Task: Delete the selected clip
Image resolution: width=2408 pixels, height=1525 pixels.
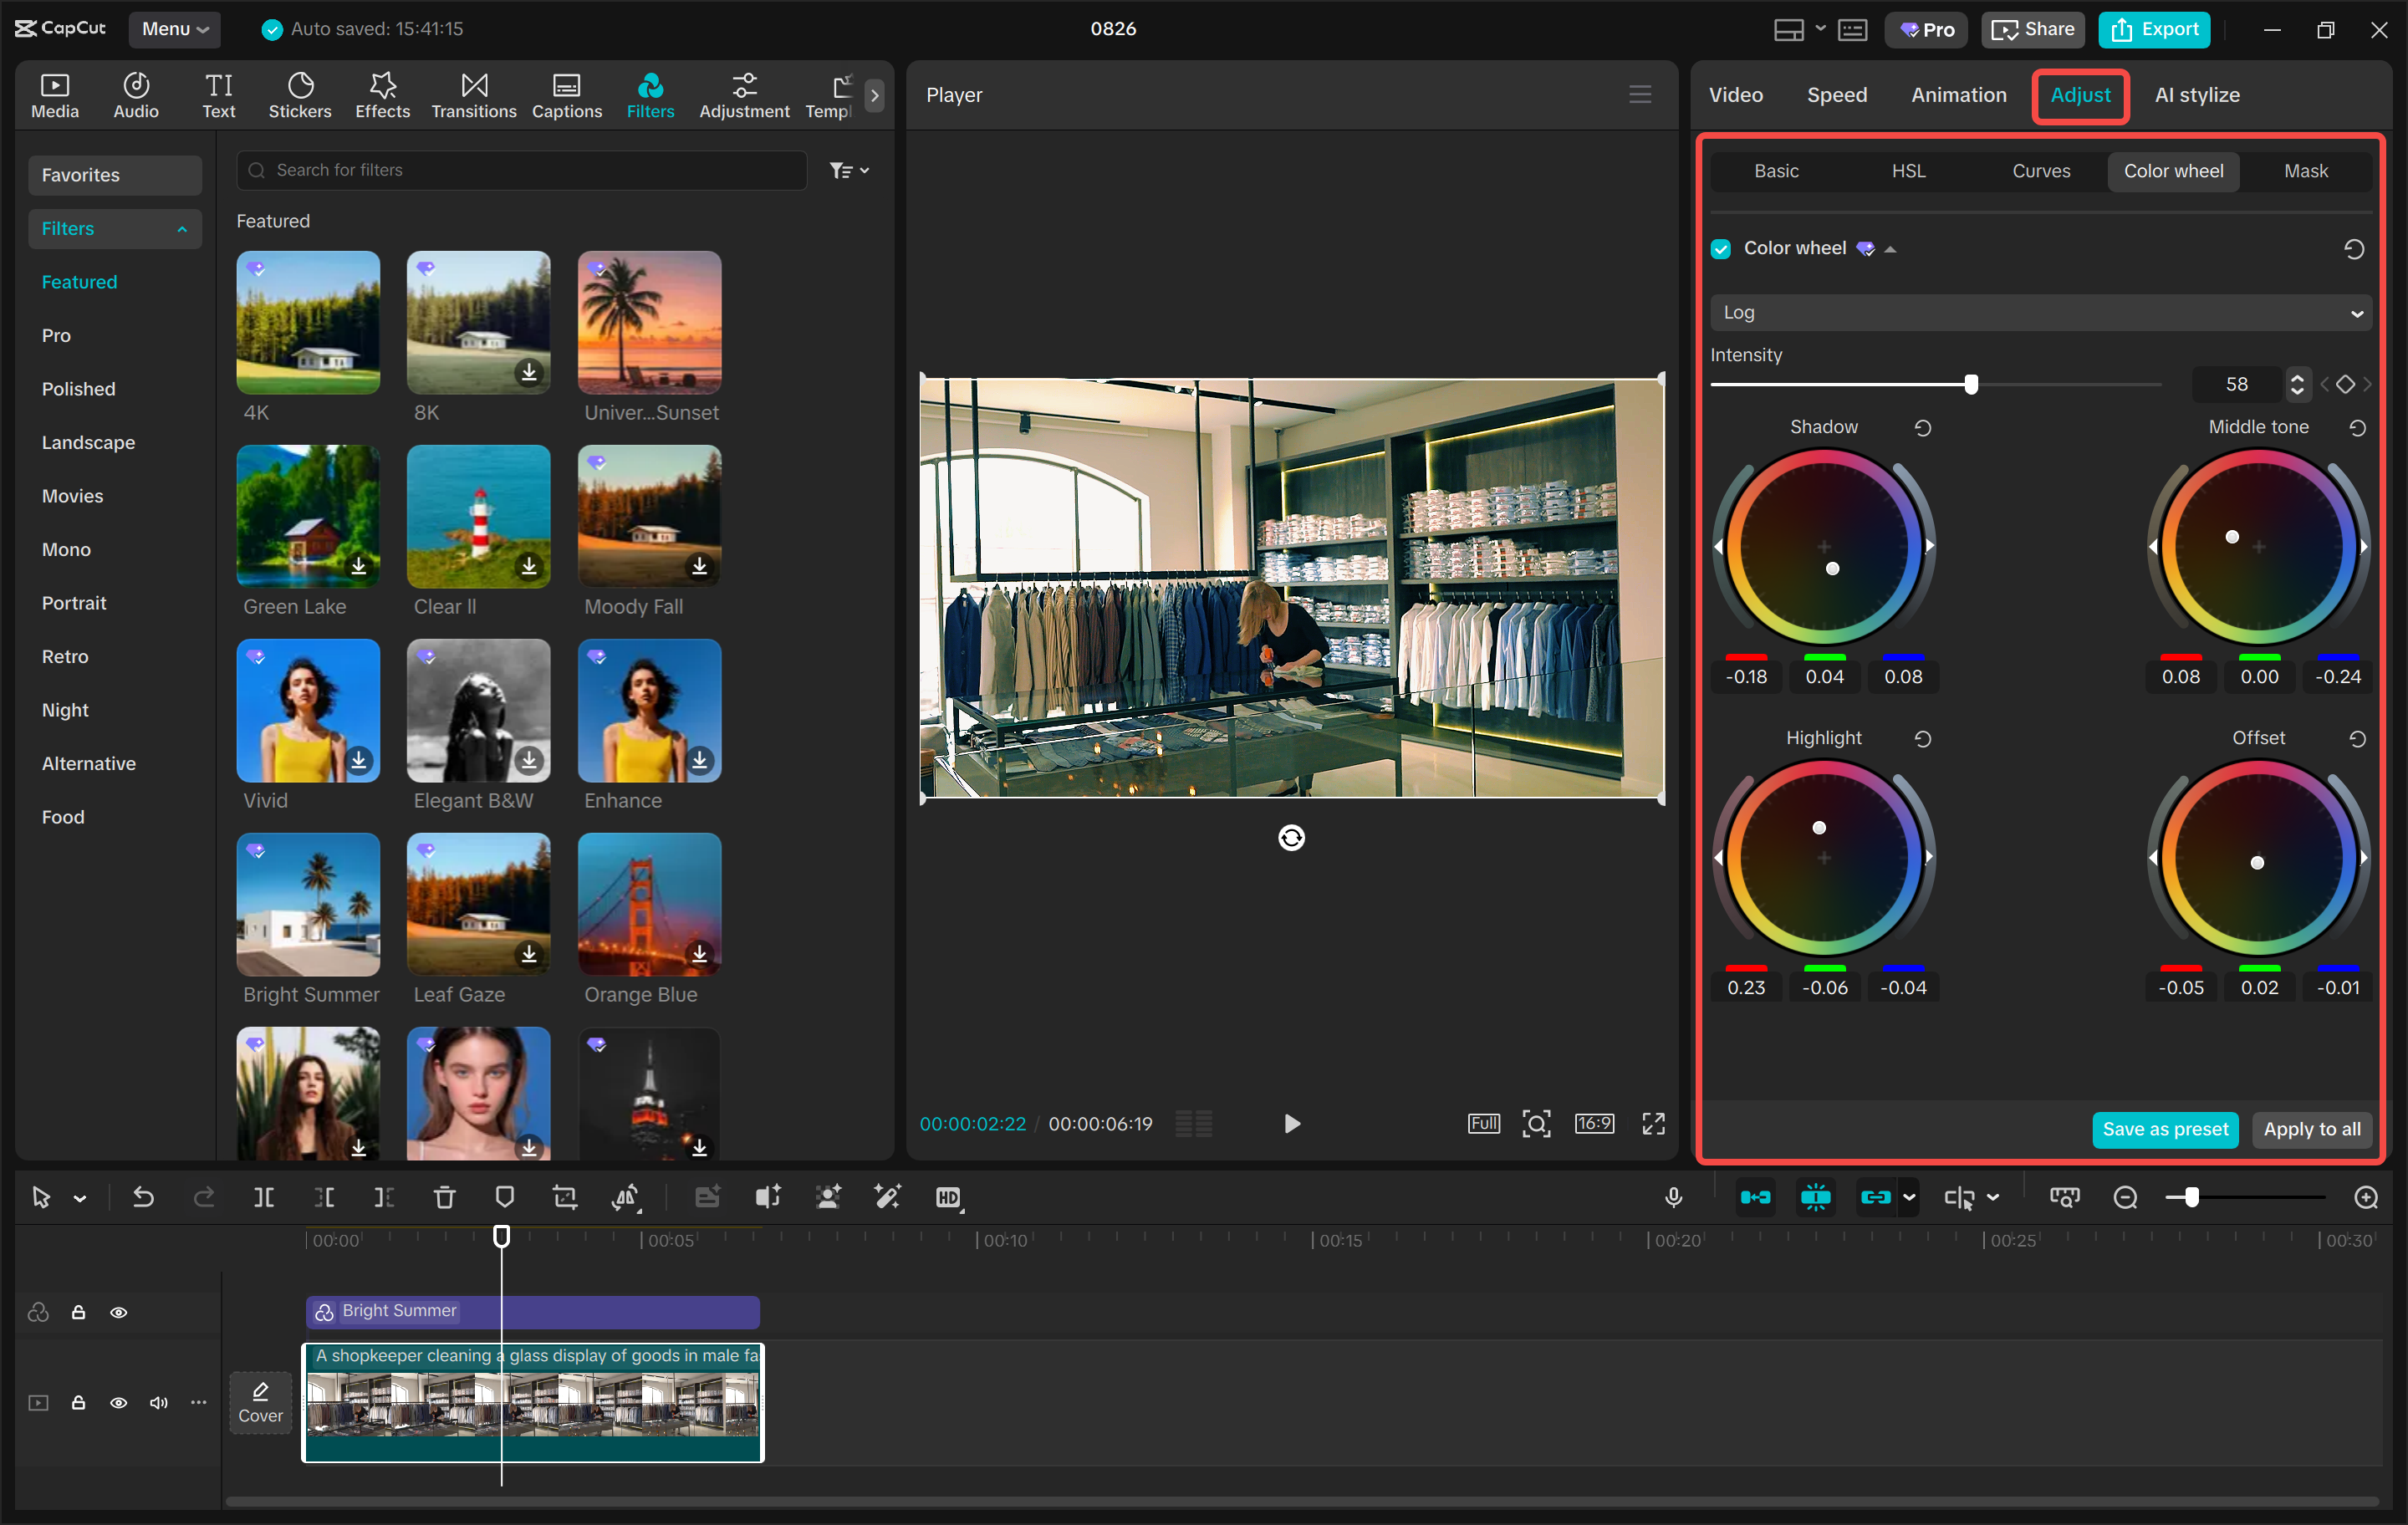Action: [x=444, y=1197]
